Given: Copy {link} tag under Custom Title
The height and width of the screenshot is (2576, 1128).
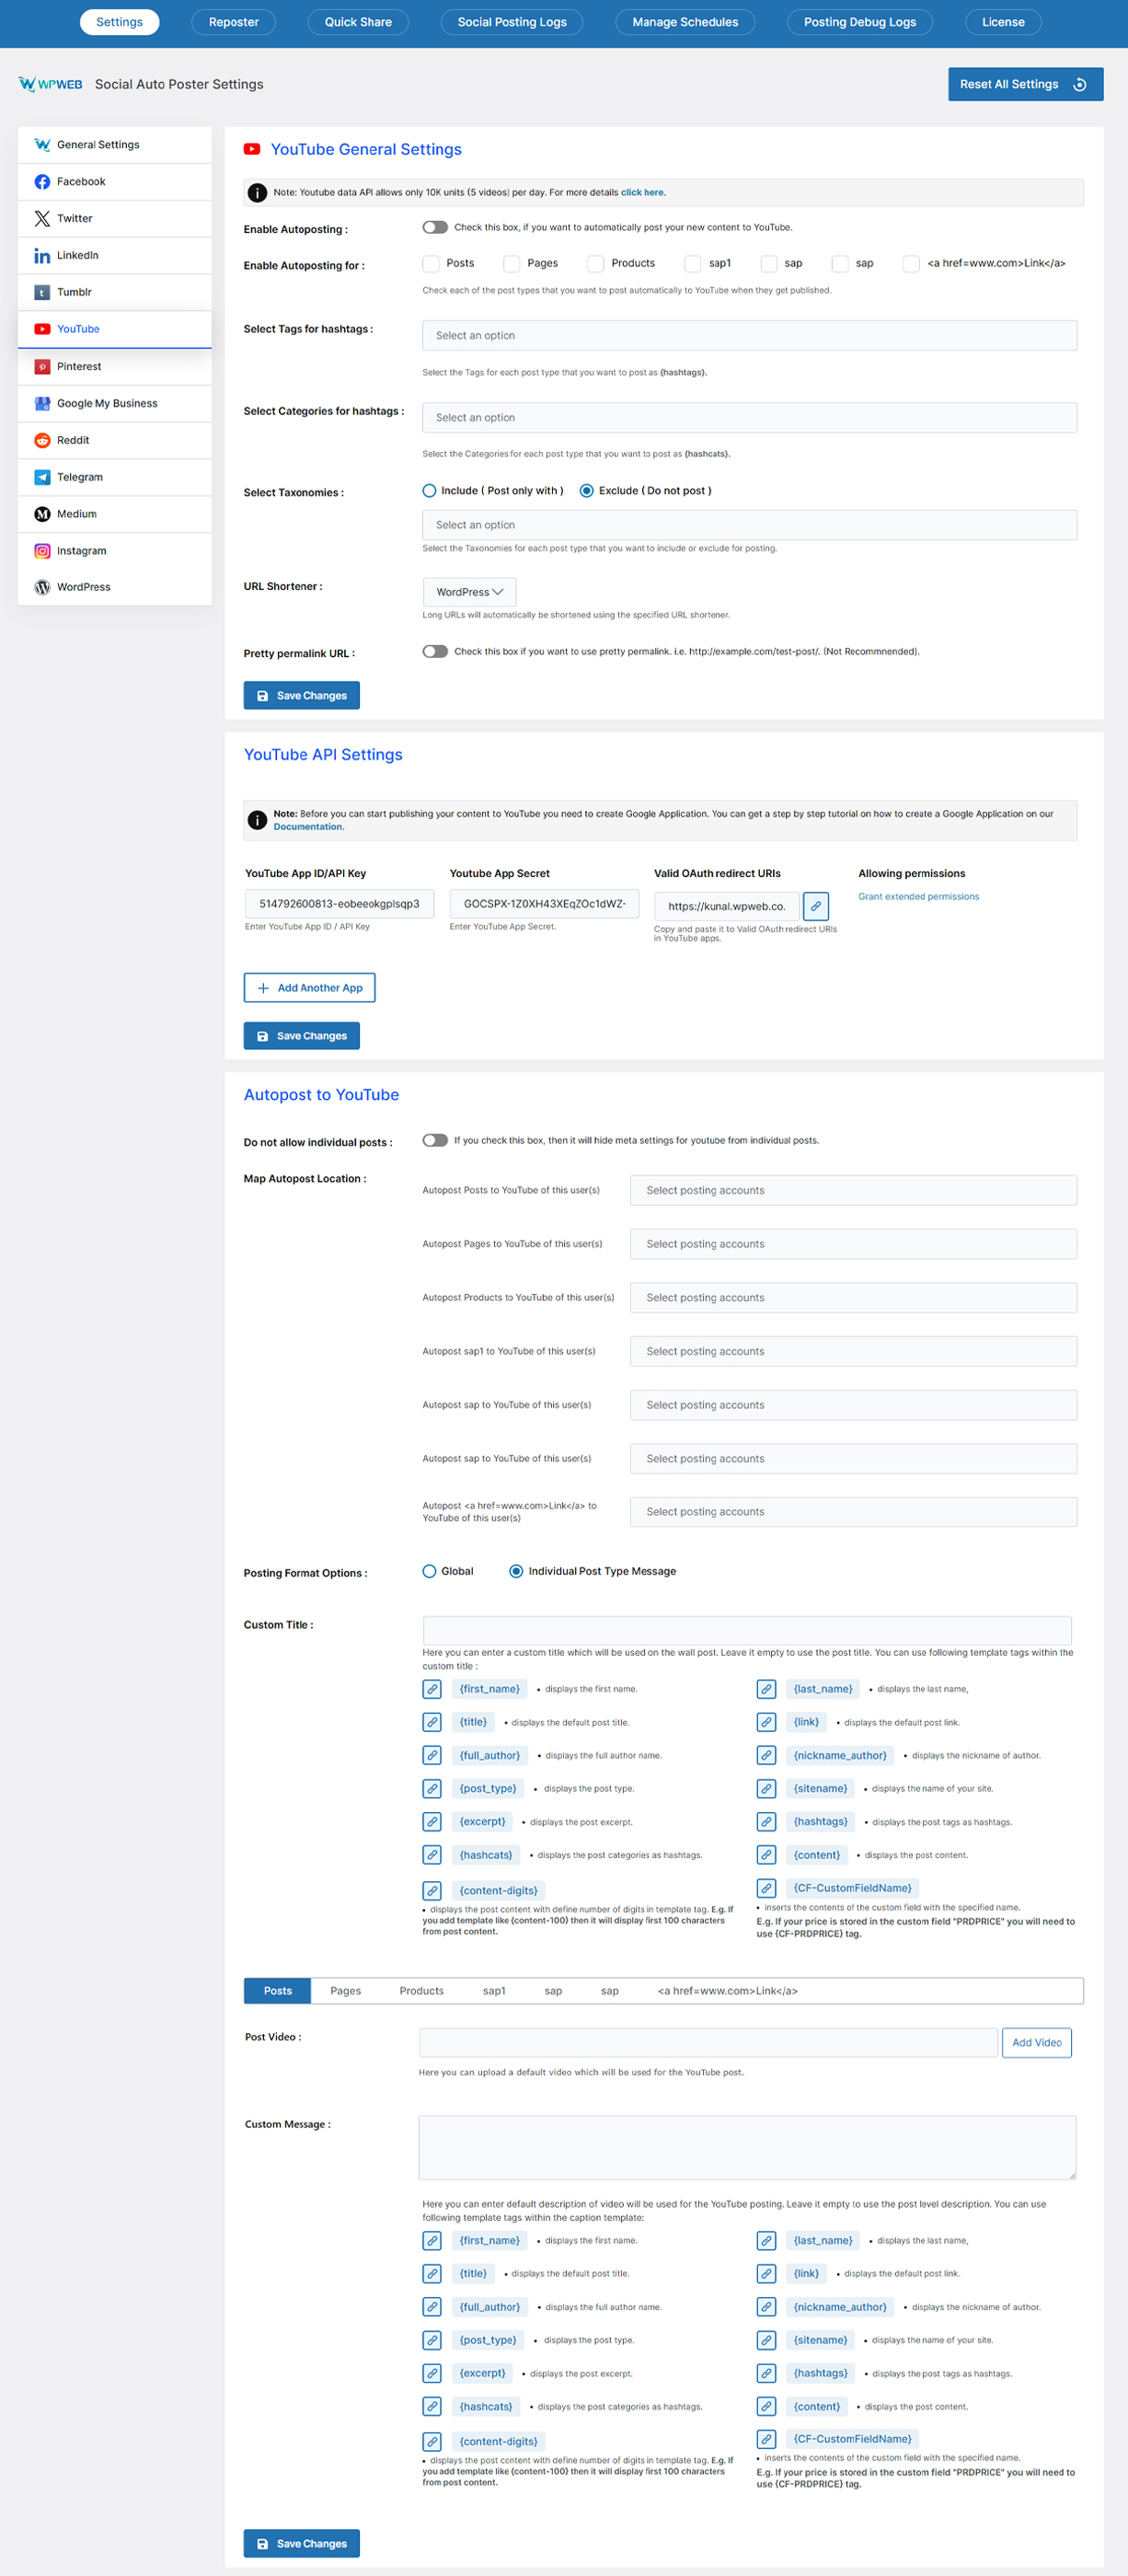Looking at the screenshot, I should tap(766, 1722).
